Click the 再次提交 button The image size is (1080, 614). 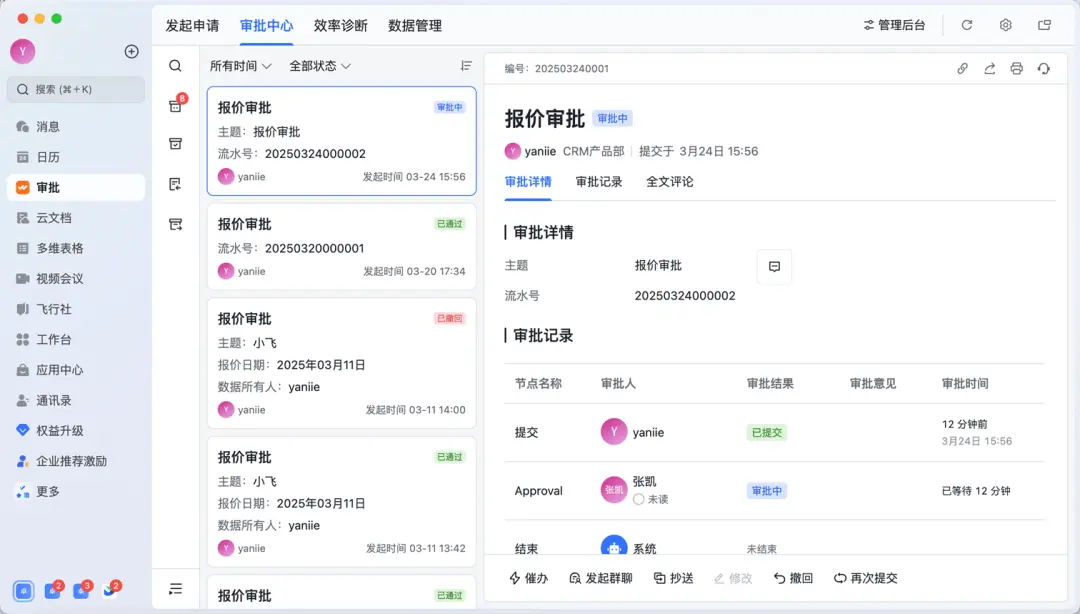865,578
